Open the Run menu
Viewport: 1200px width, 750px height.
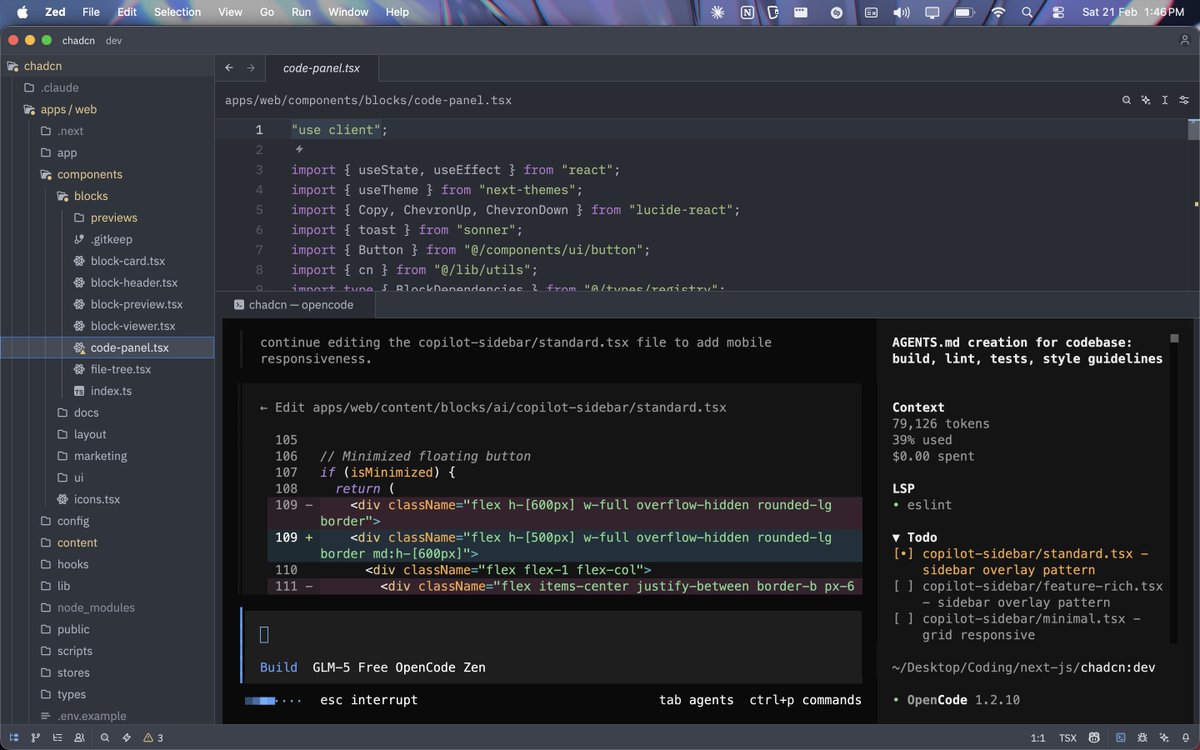[301, 12]
